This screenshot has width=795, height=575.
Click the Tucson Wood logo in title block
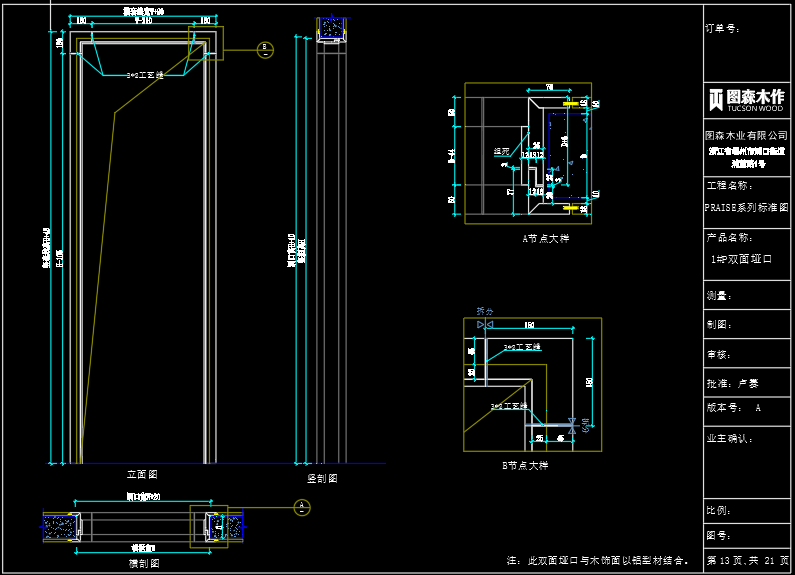tap(746, 98)
